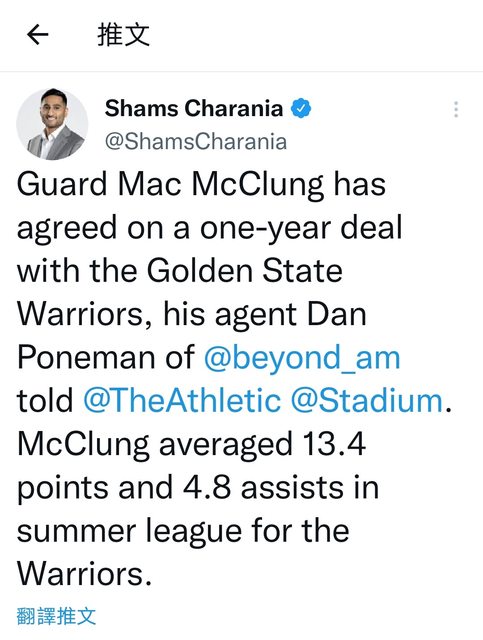Screen dimensions: 483x640
Task: Tap the 'Golden State' text in tweet
Action: 245,271
